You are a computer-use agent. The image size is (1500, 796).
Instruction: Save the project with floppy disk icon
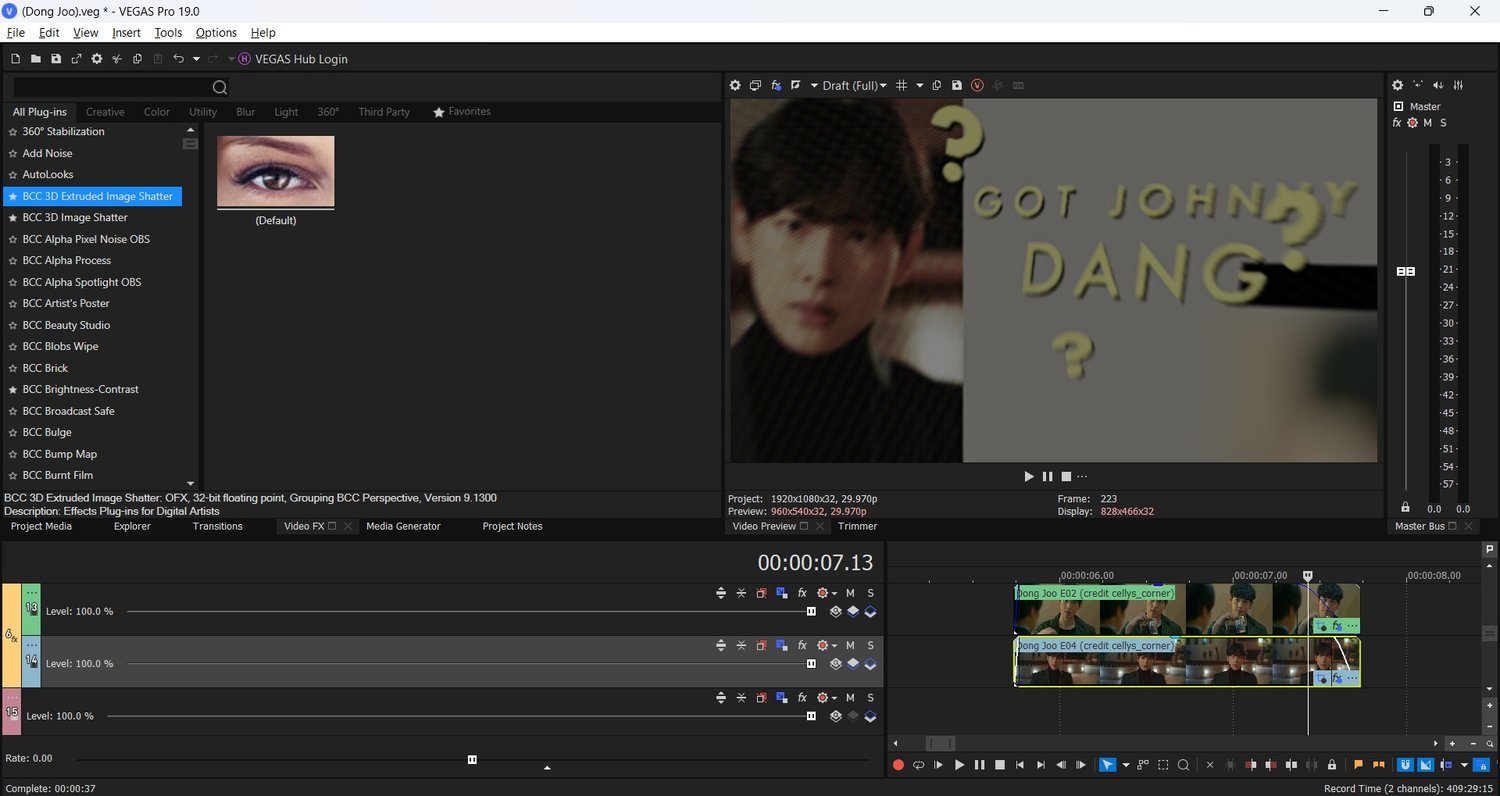[56, 59]
